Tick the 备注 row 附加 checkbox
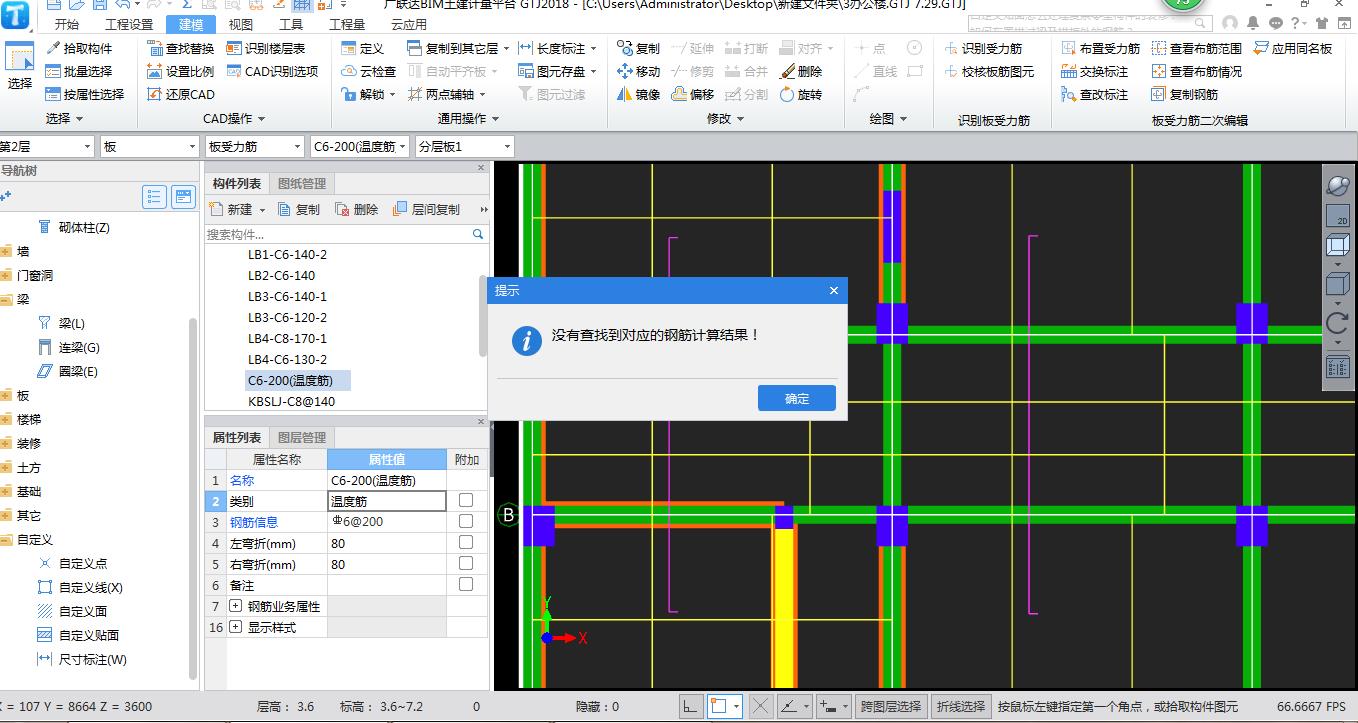The image size is (1358, 723). pyautogui.click(x=466, y=584)
